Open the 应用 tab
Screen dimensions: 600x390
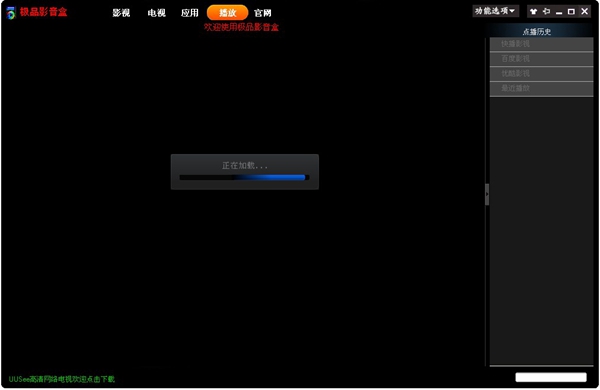click(190, 13)
